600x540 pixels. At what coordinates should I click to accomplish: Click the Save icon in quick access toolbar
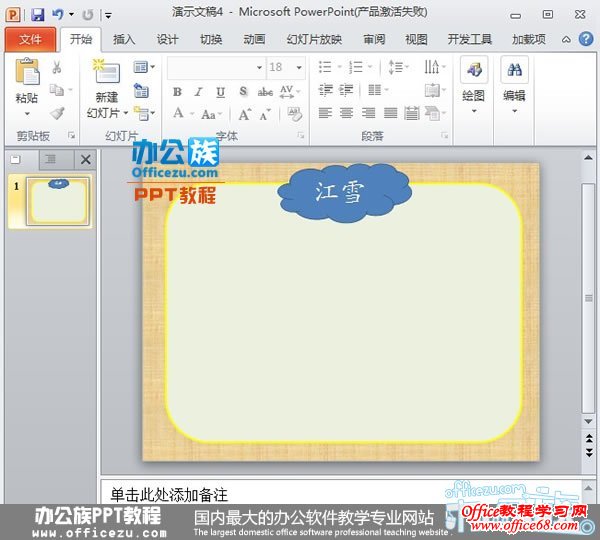tap(37, 15)
